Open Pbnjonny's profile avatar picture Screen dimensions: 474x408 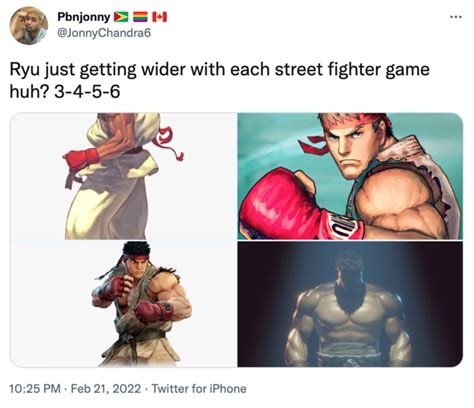pos(29,25)
